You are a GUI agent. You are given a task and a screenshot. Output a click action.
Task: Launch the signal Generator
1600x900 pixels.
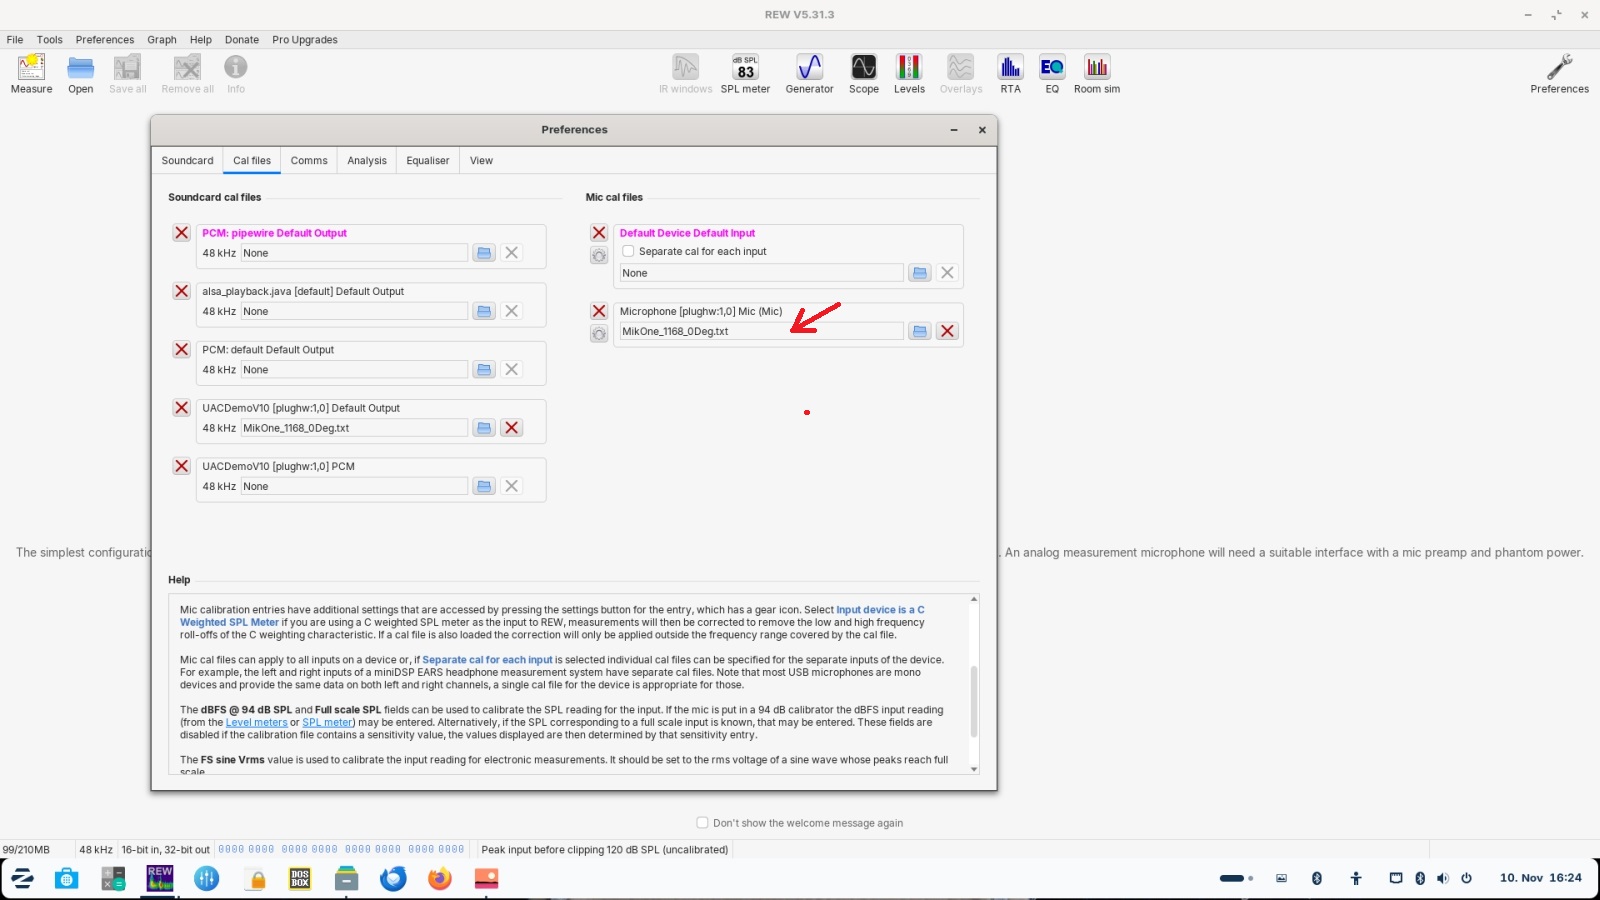[x=809, y=74]
